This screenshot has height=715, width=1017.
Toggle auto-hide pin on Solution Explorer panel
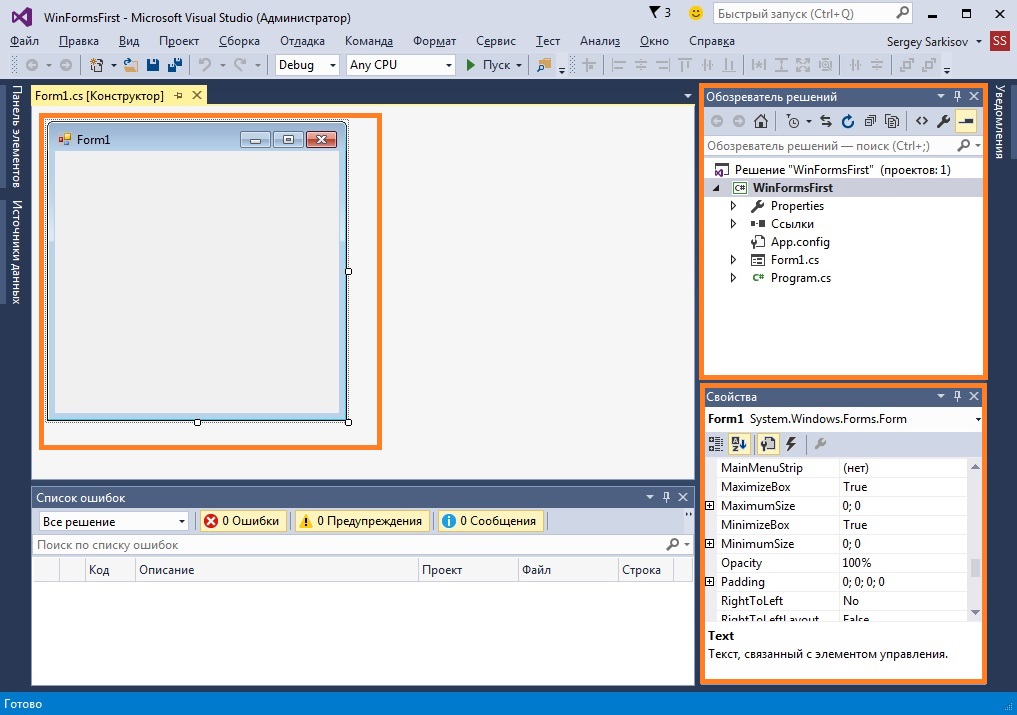pyautogui.click(x=957, y=96)
